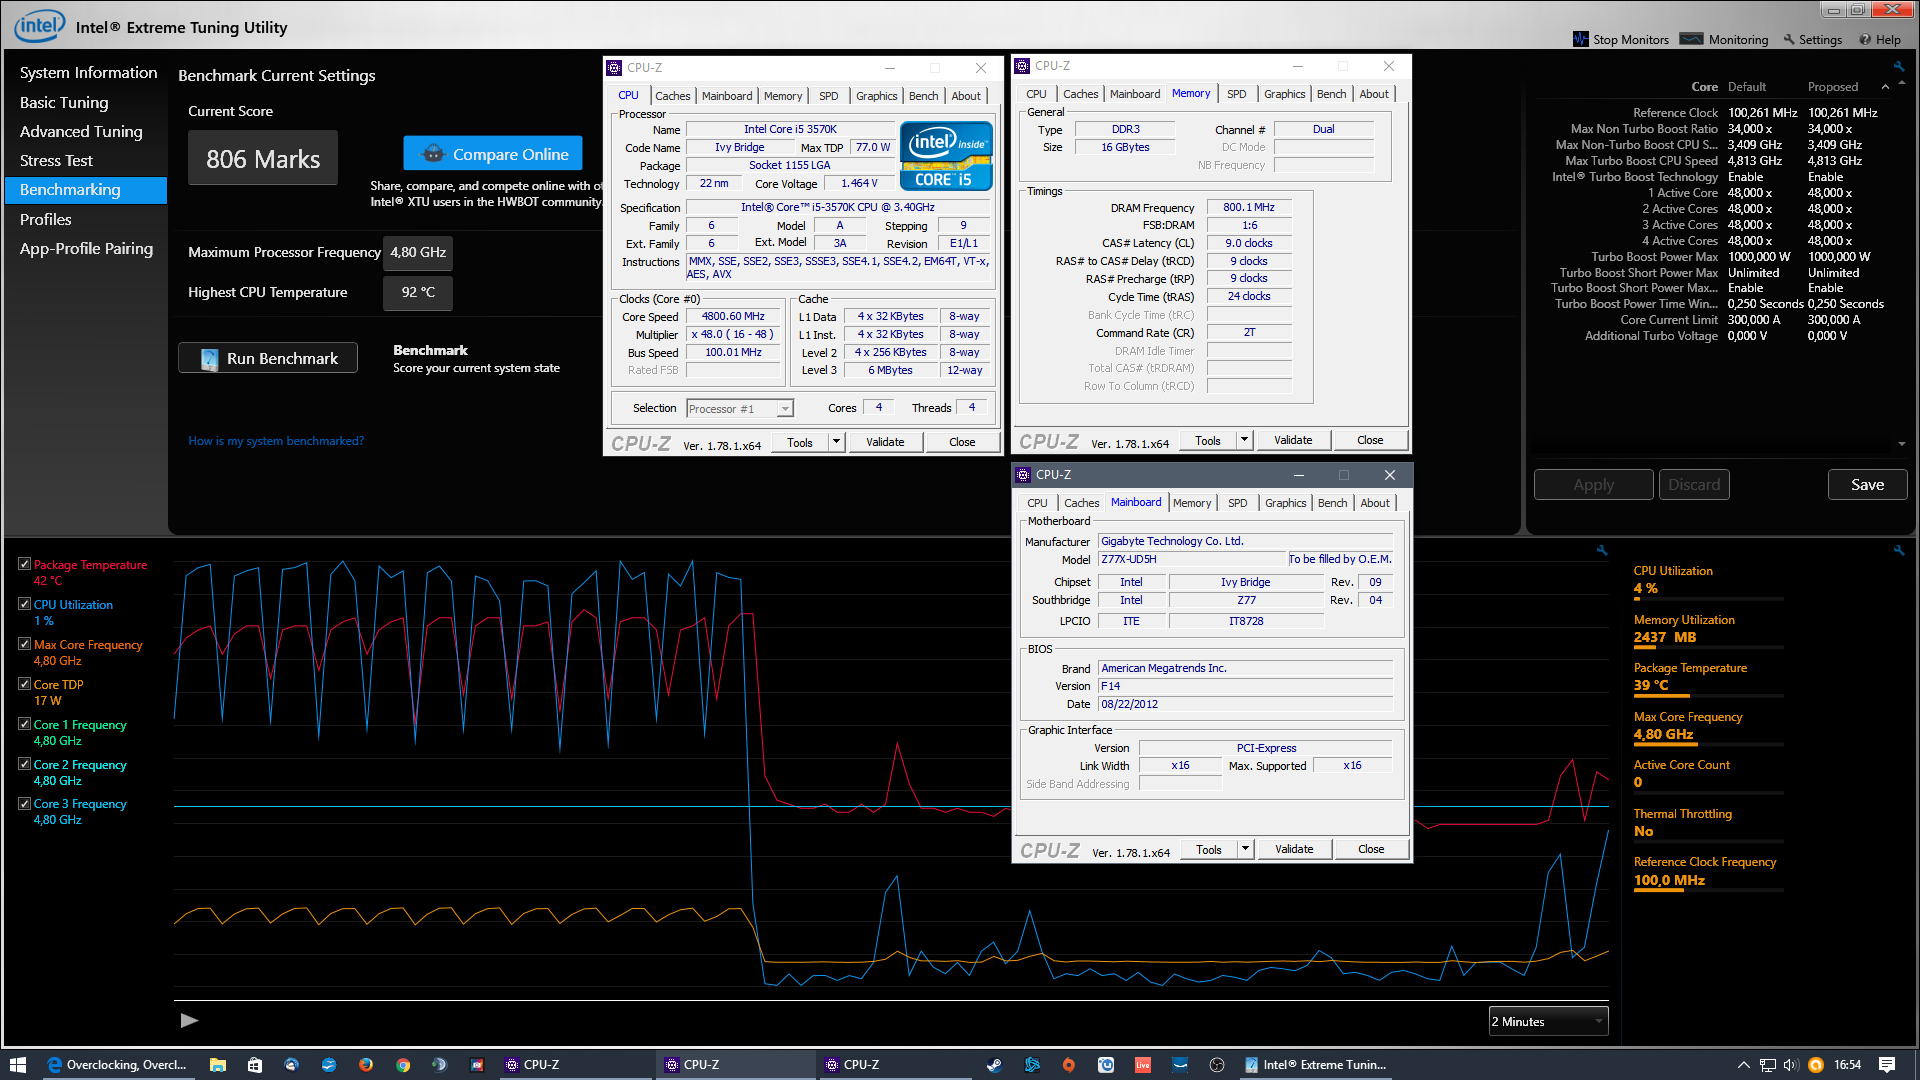
Task: Select '806 Marks' current score box
Action: coord(263,158)
